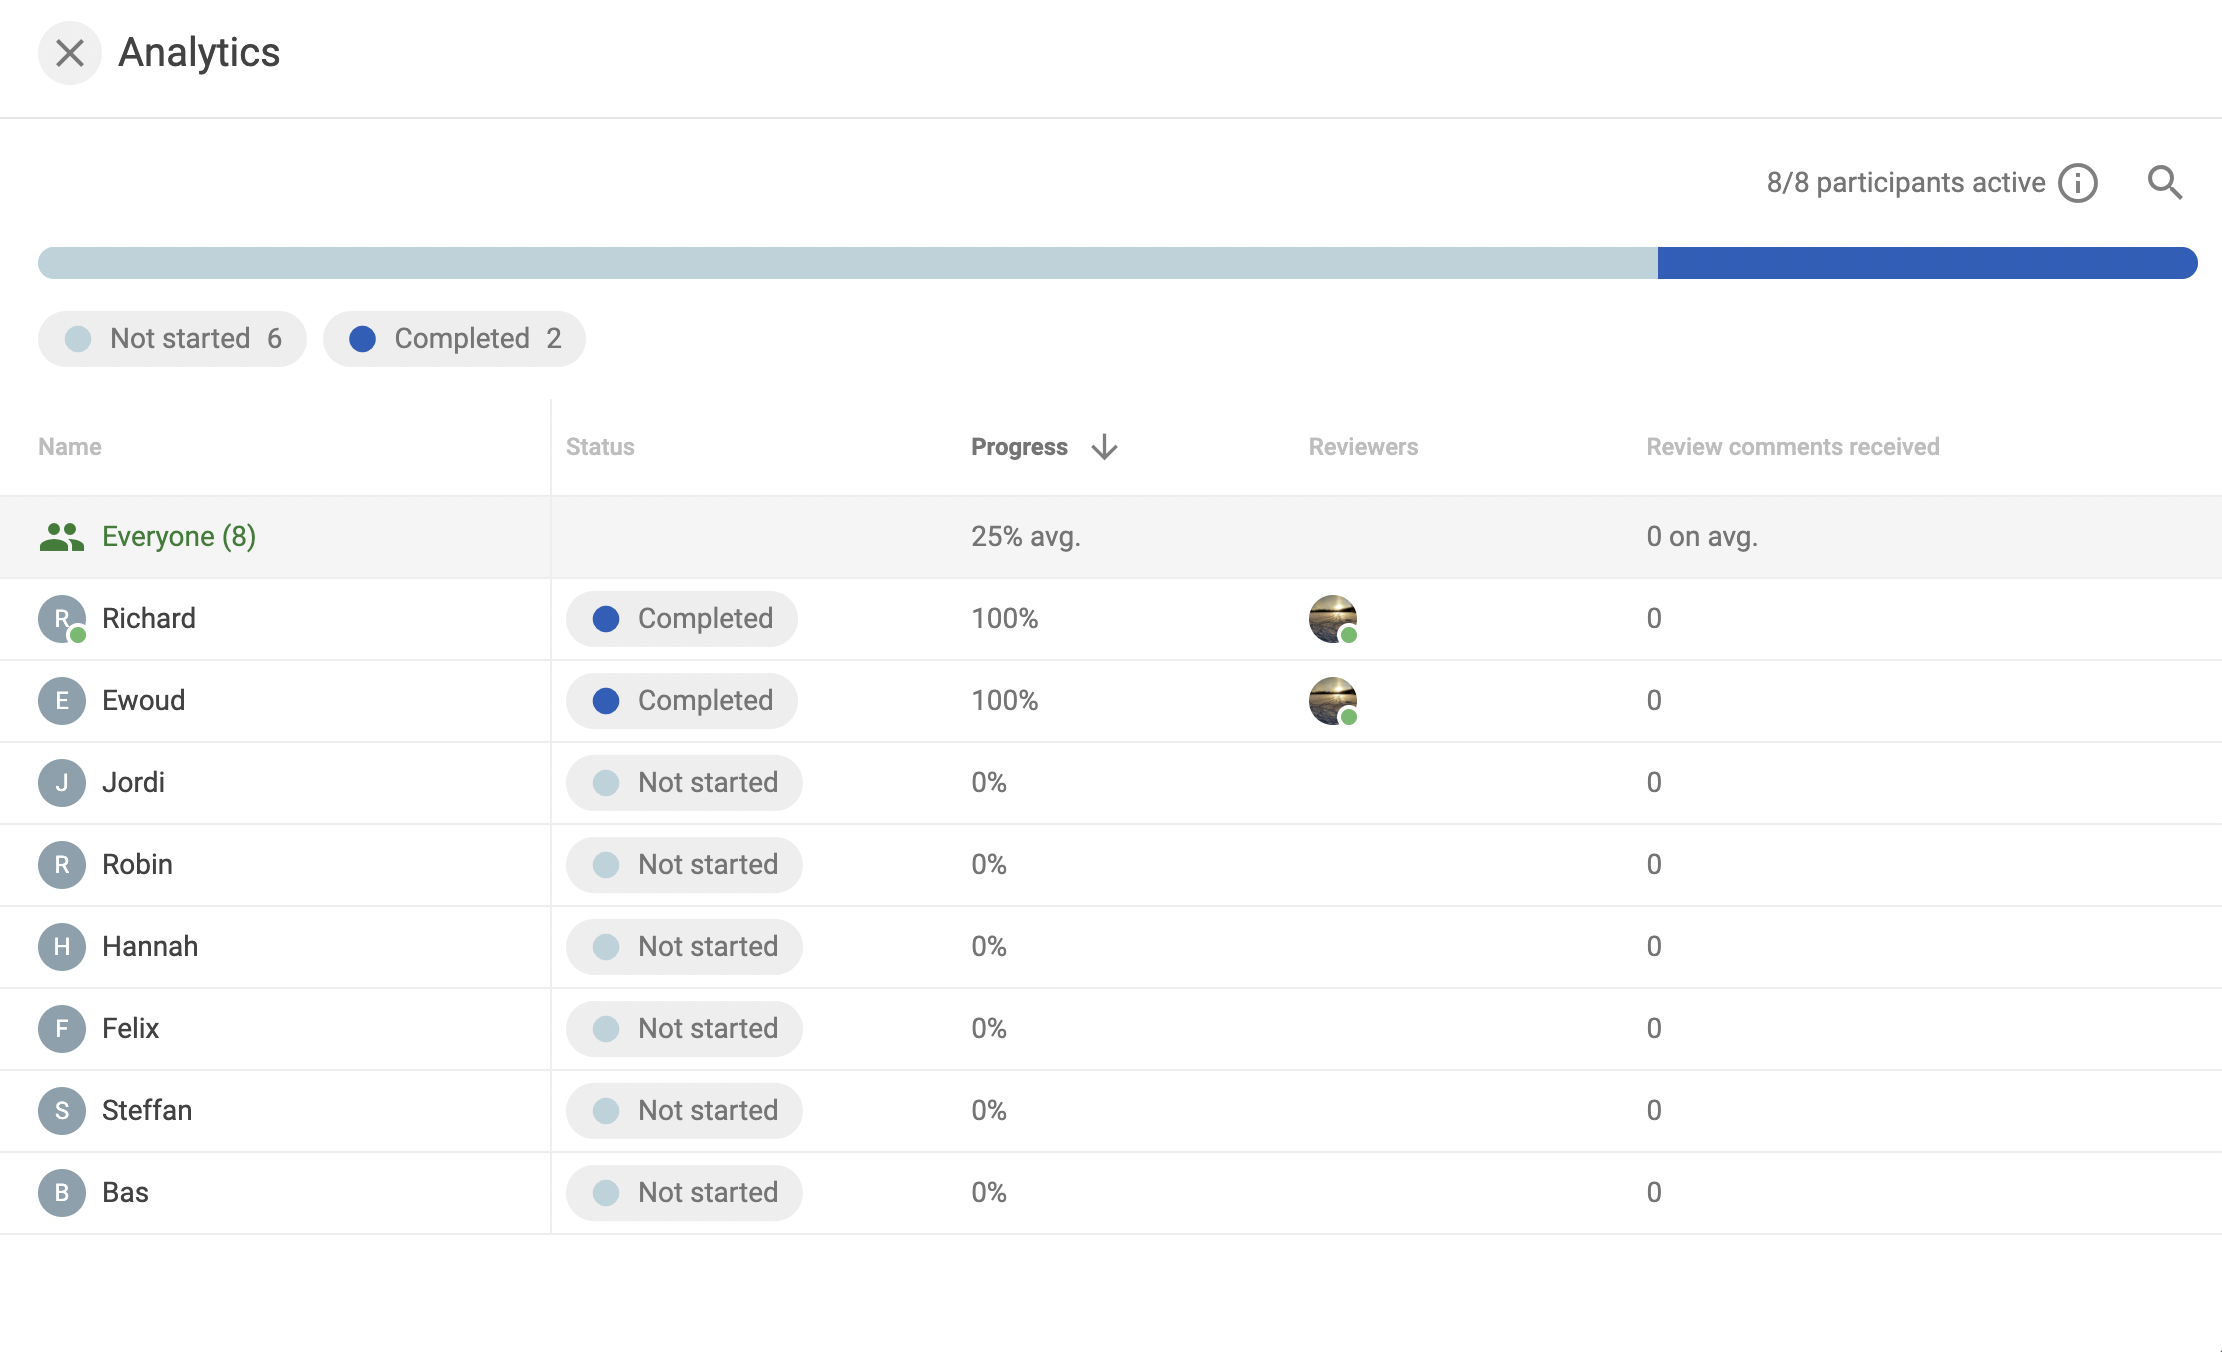Click the 25% avg. progress value
Viewport: 2222px width, 1352px height.
1026,537
